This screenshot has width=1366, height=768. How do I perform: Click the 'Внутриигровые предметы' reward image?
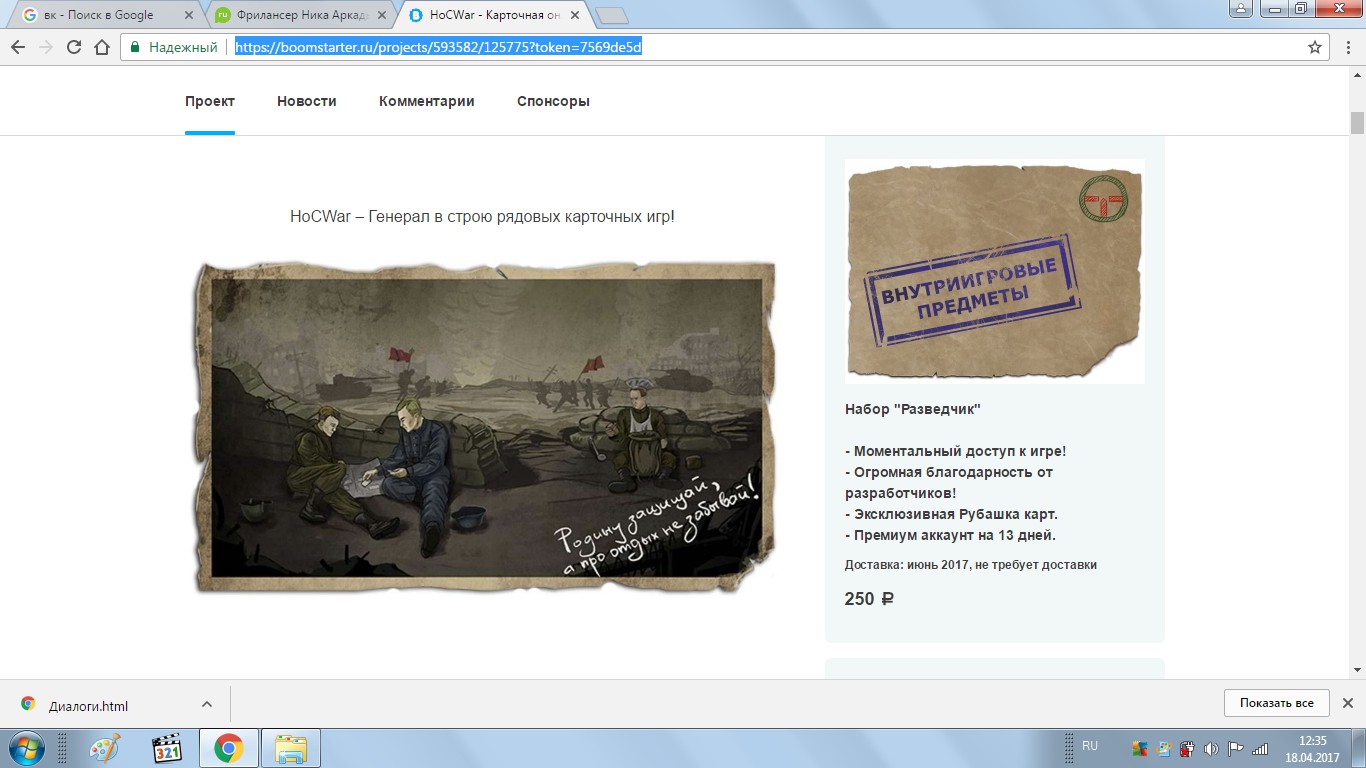(995, 271)
